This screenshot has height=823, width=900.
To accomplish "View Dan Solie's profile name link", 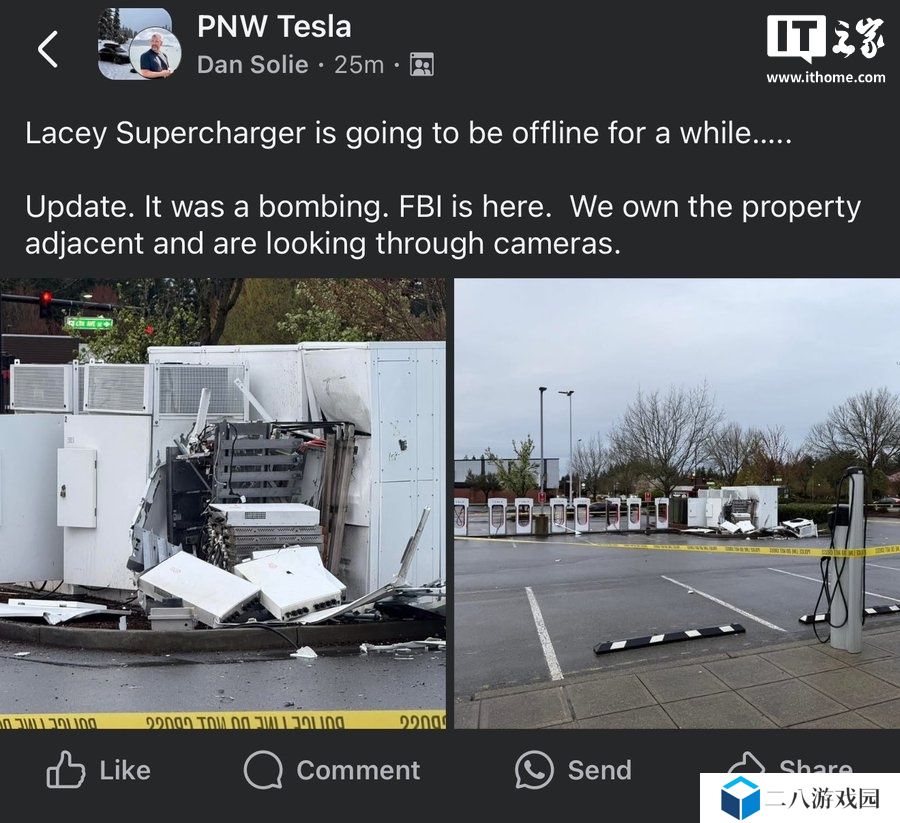I will pyautogui.click(x=253, y=65).
